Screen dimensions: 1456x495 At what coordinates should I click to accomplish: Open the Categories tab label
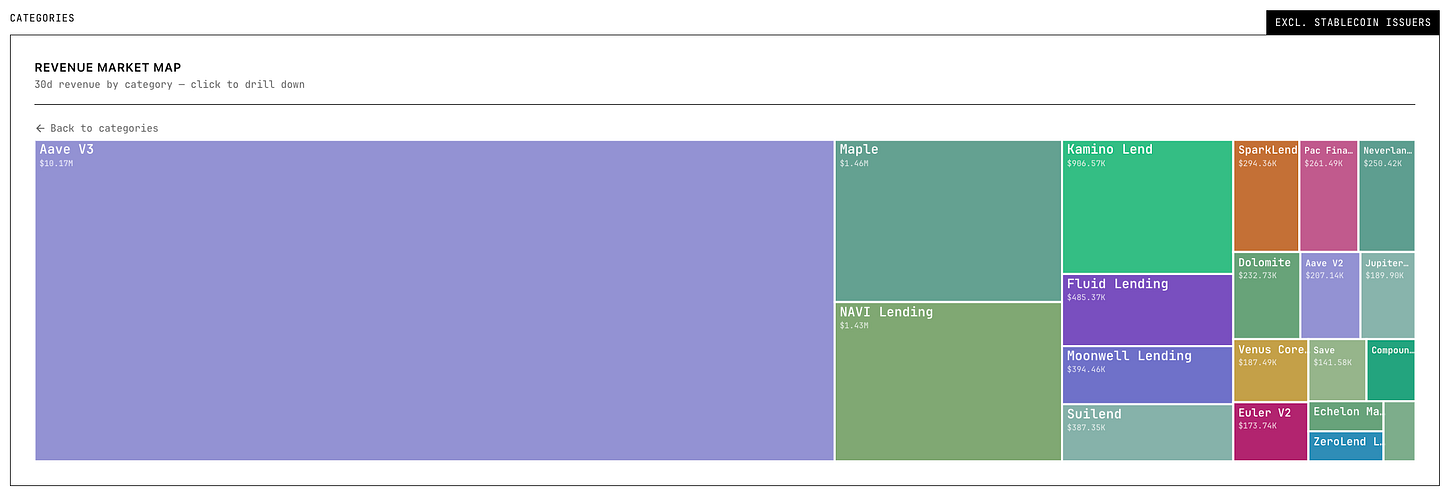point(42,18)
